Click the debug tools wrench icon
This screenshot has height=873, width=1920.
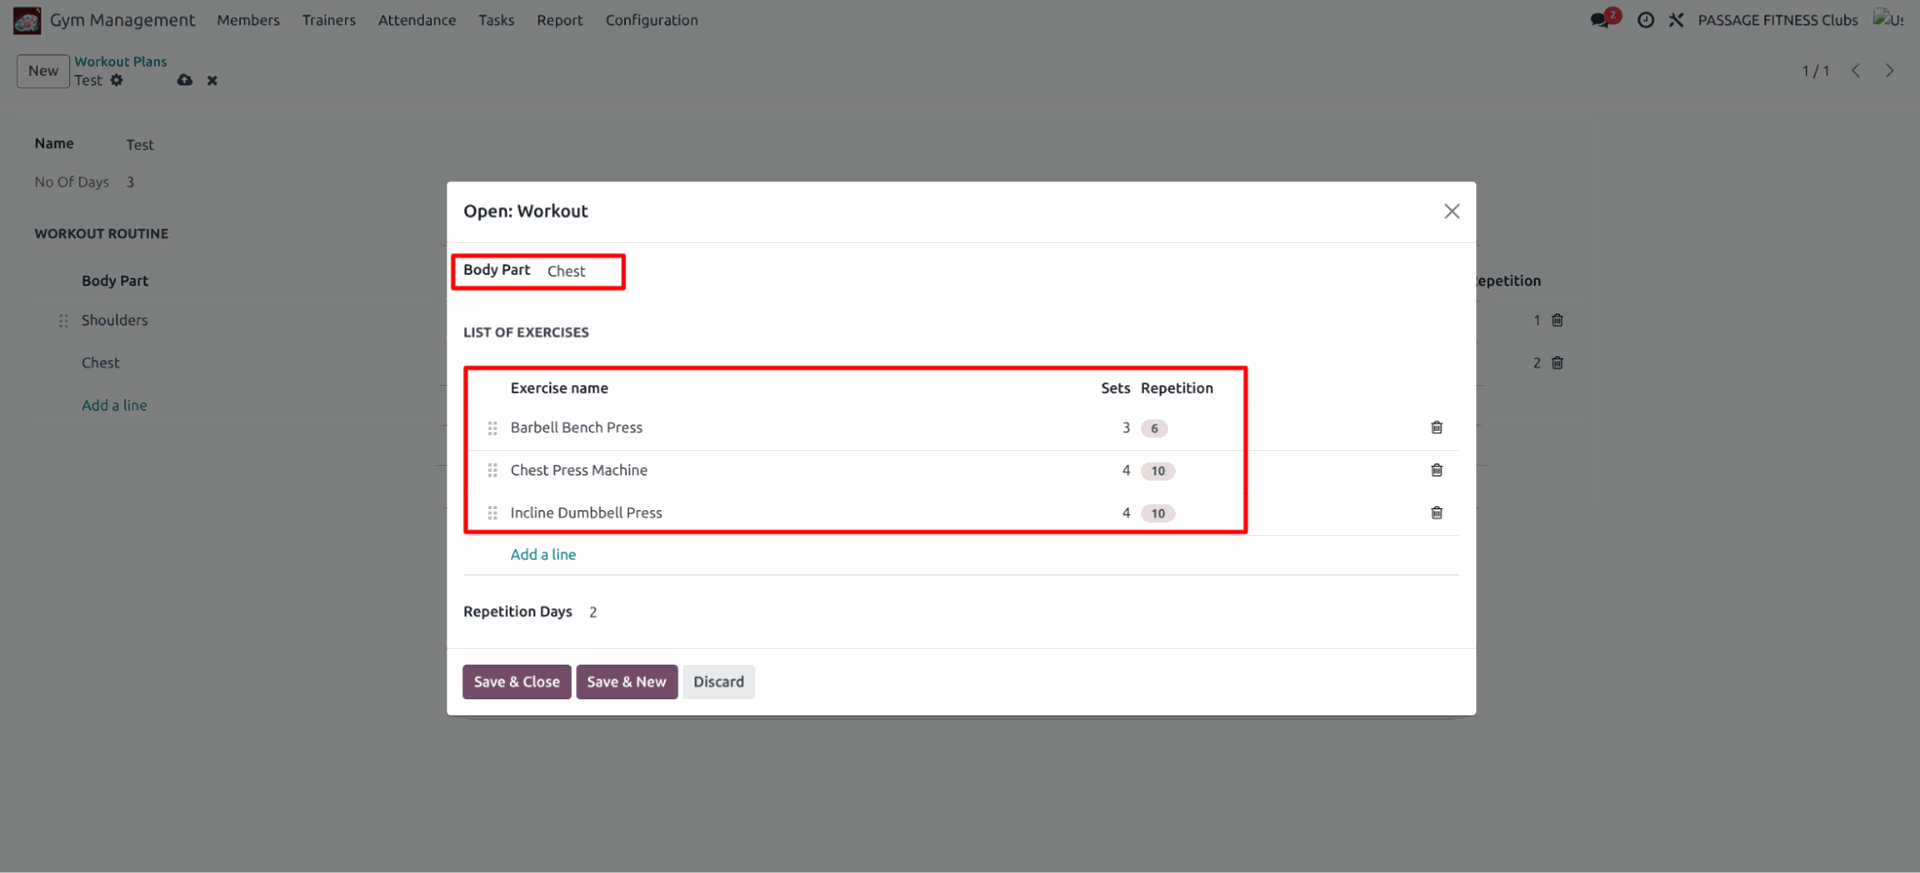pos(1676,20)
